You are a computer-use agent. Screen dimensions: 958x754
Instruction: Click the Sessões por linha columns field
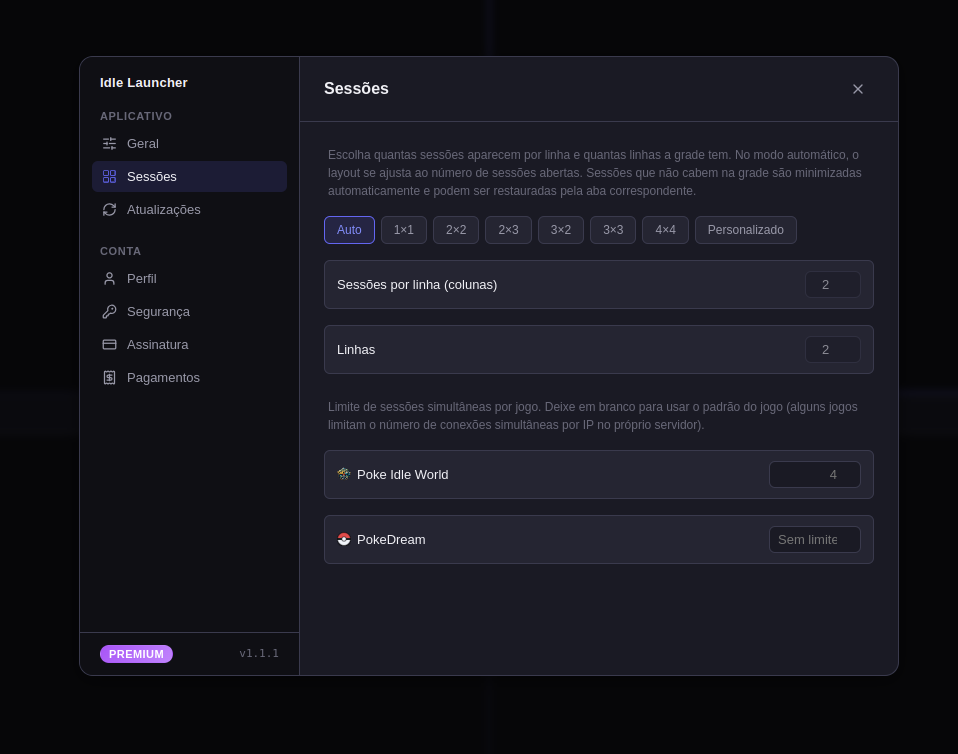[x=833, y=285]
